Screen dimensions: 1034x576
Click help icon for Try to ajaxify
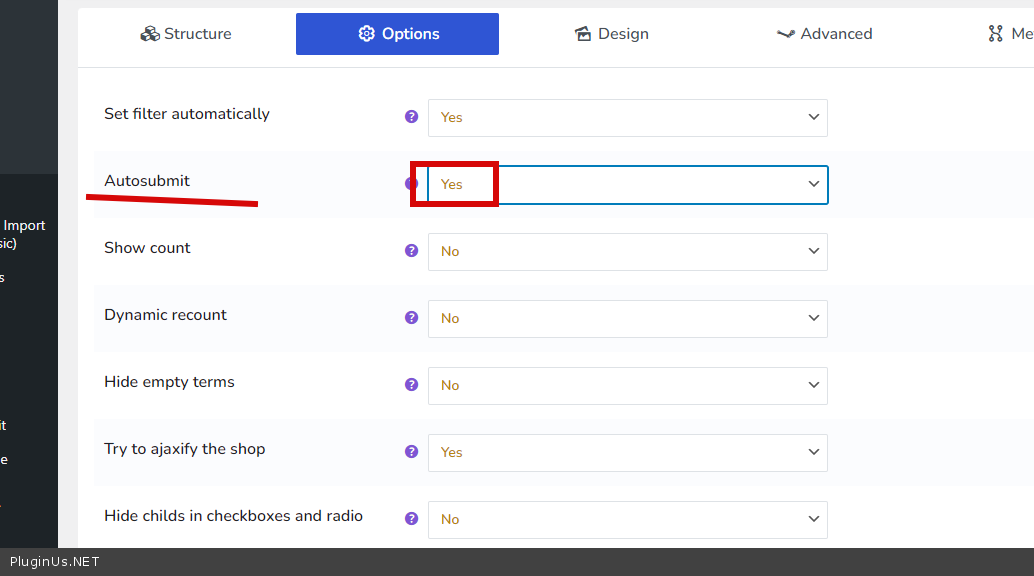[411, 452]
